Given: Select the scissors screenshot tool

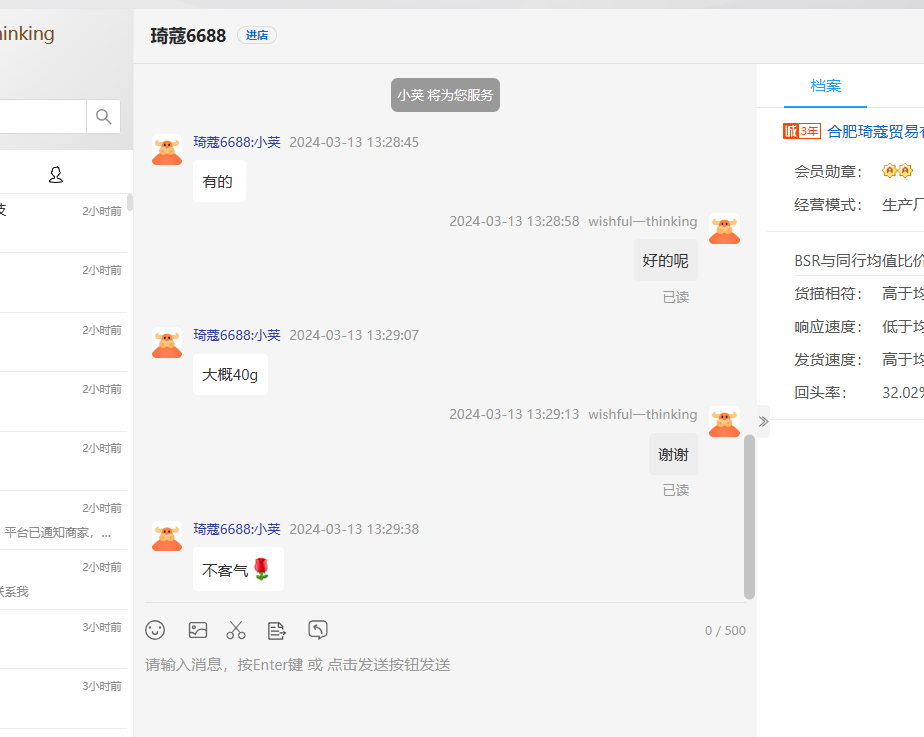Looking at the screenshot, I should point(236,630).
